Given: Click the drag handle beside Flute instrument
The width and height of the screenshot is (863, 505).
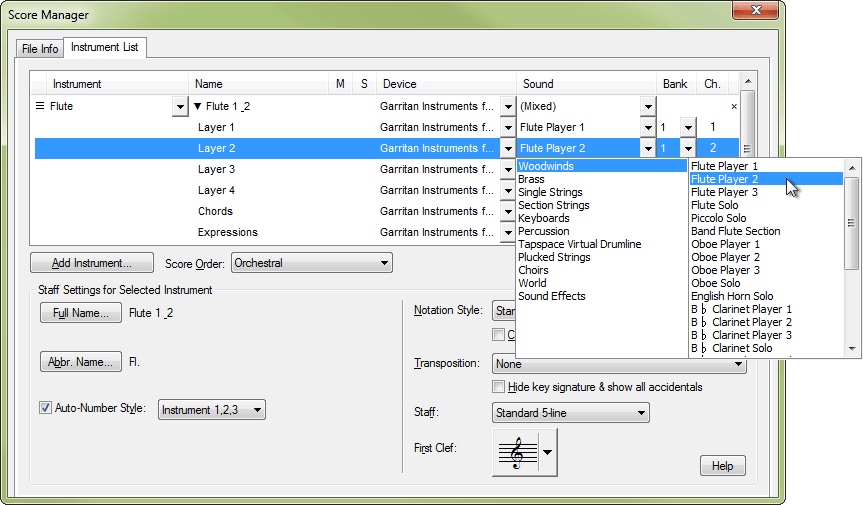Looking at the screenshot, I should 40,106.
